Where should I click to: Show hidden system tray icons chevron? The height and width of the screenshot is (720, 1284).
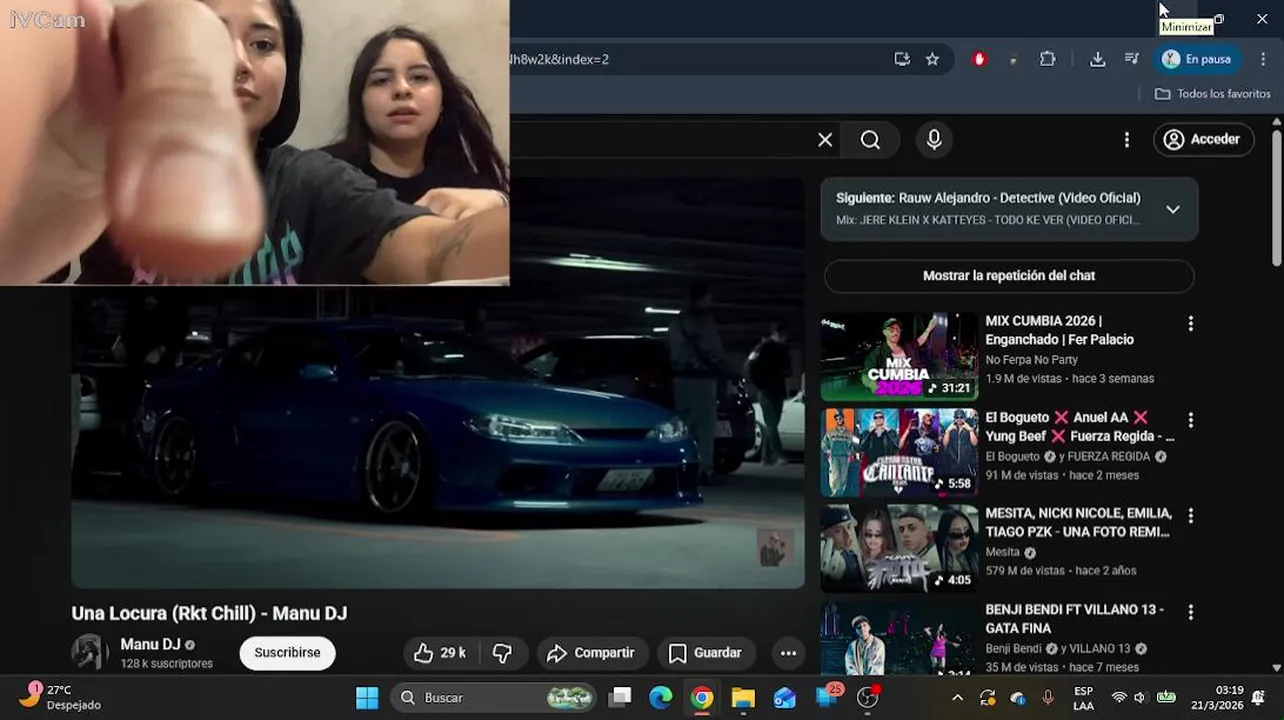pyautogui.click(x=957, y=698)
